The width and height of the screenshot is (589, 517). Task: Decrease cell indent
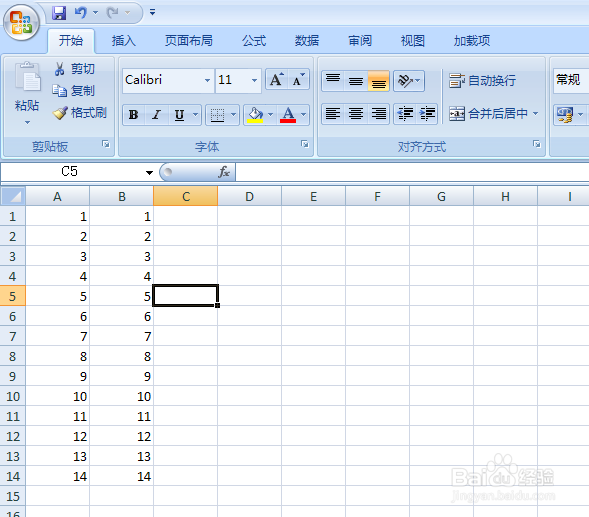405,113
